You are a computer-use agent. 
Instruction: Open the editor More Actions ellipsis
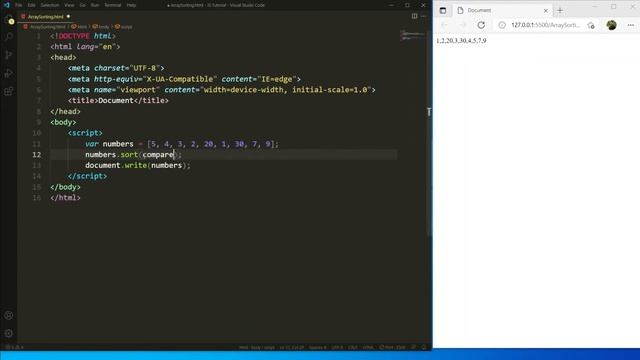(x=423, y=16)
